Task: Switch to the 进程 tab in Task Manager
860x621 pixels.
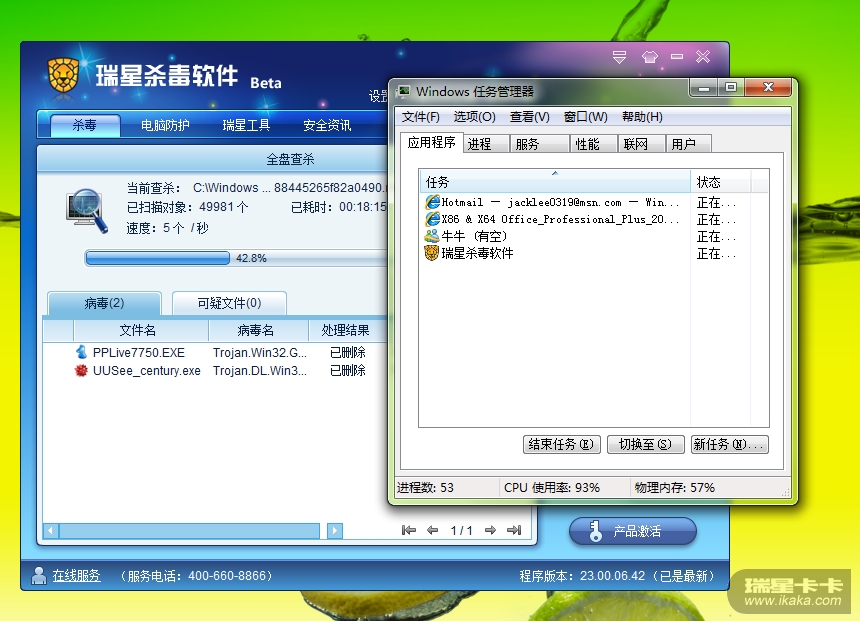Action: 486,144
